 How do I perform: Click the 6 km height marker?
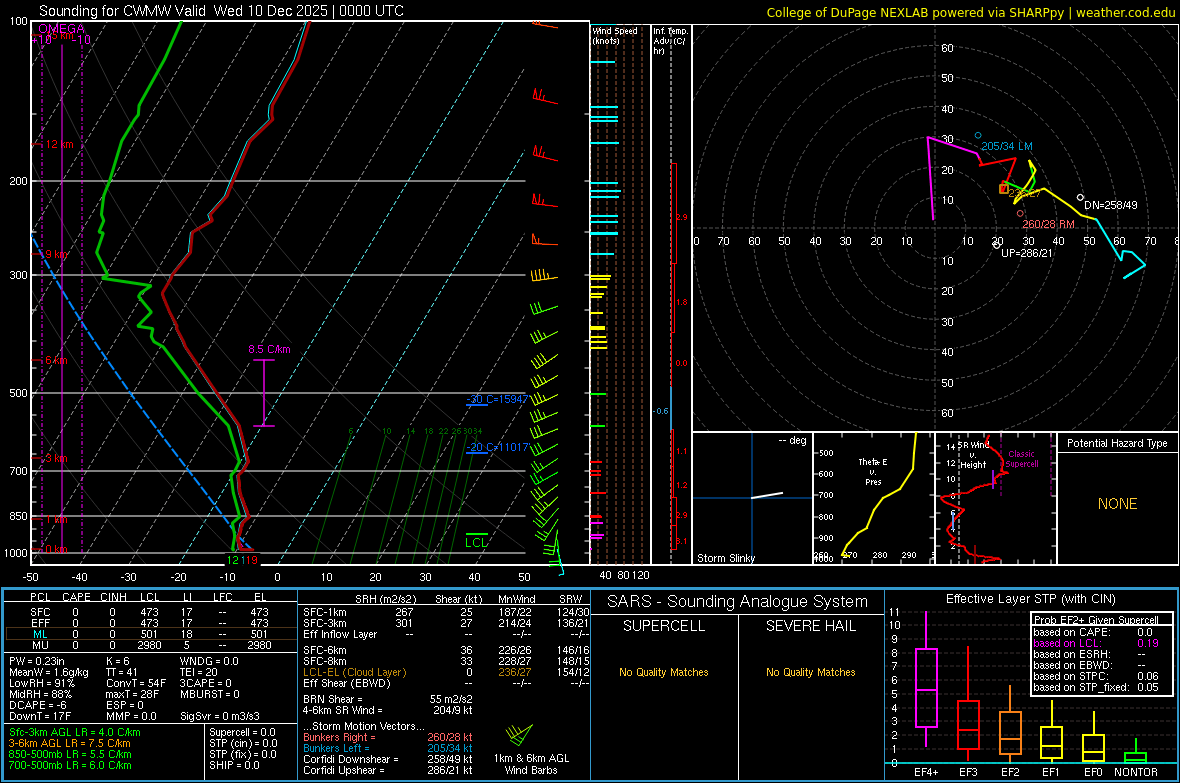coord(56,361)
